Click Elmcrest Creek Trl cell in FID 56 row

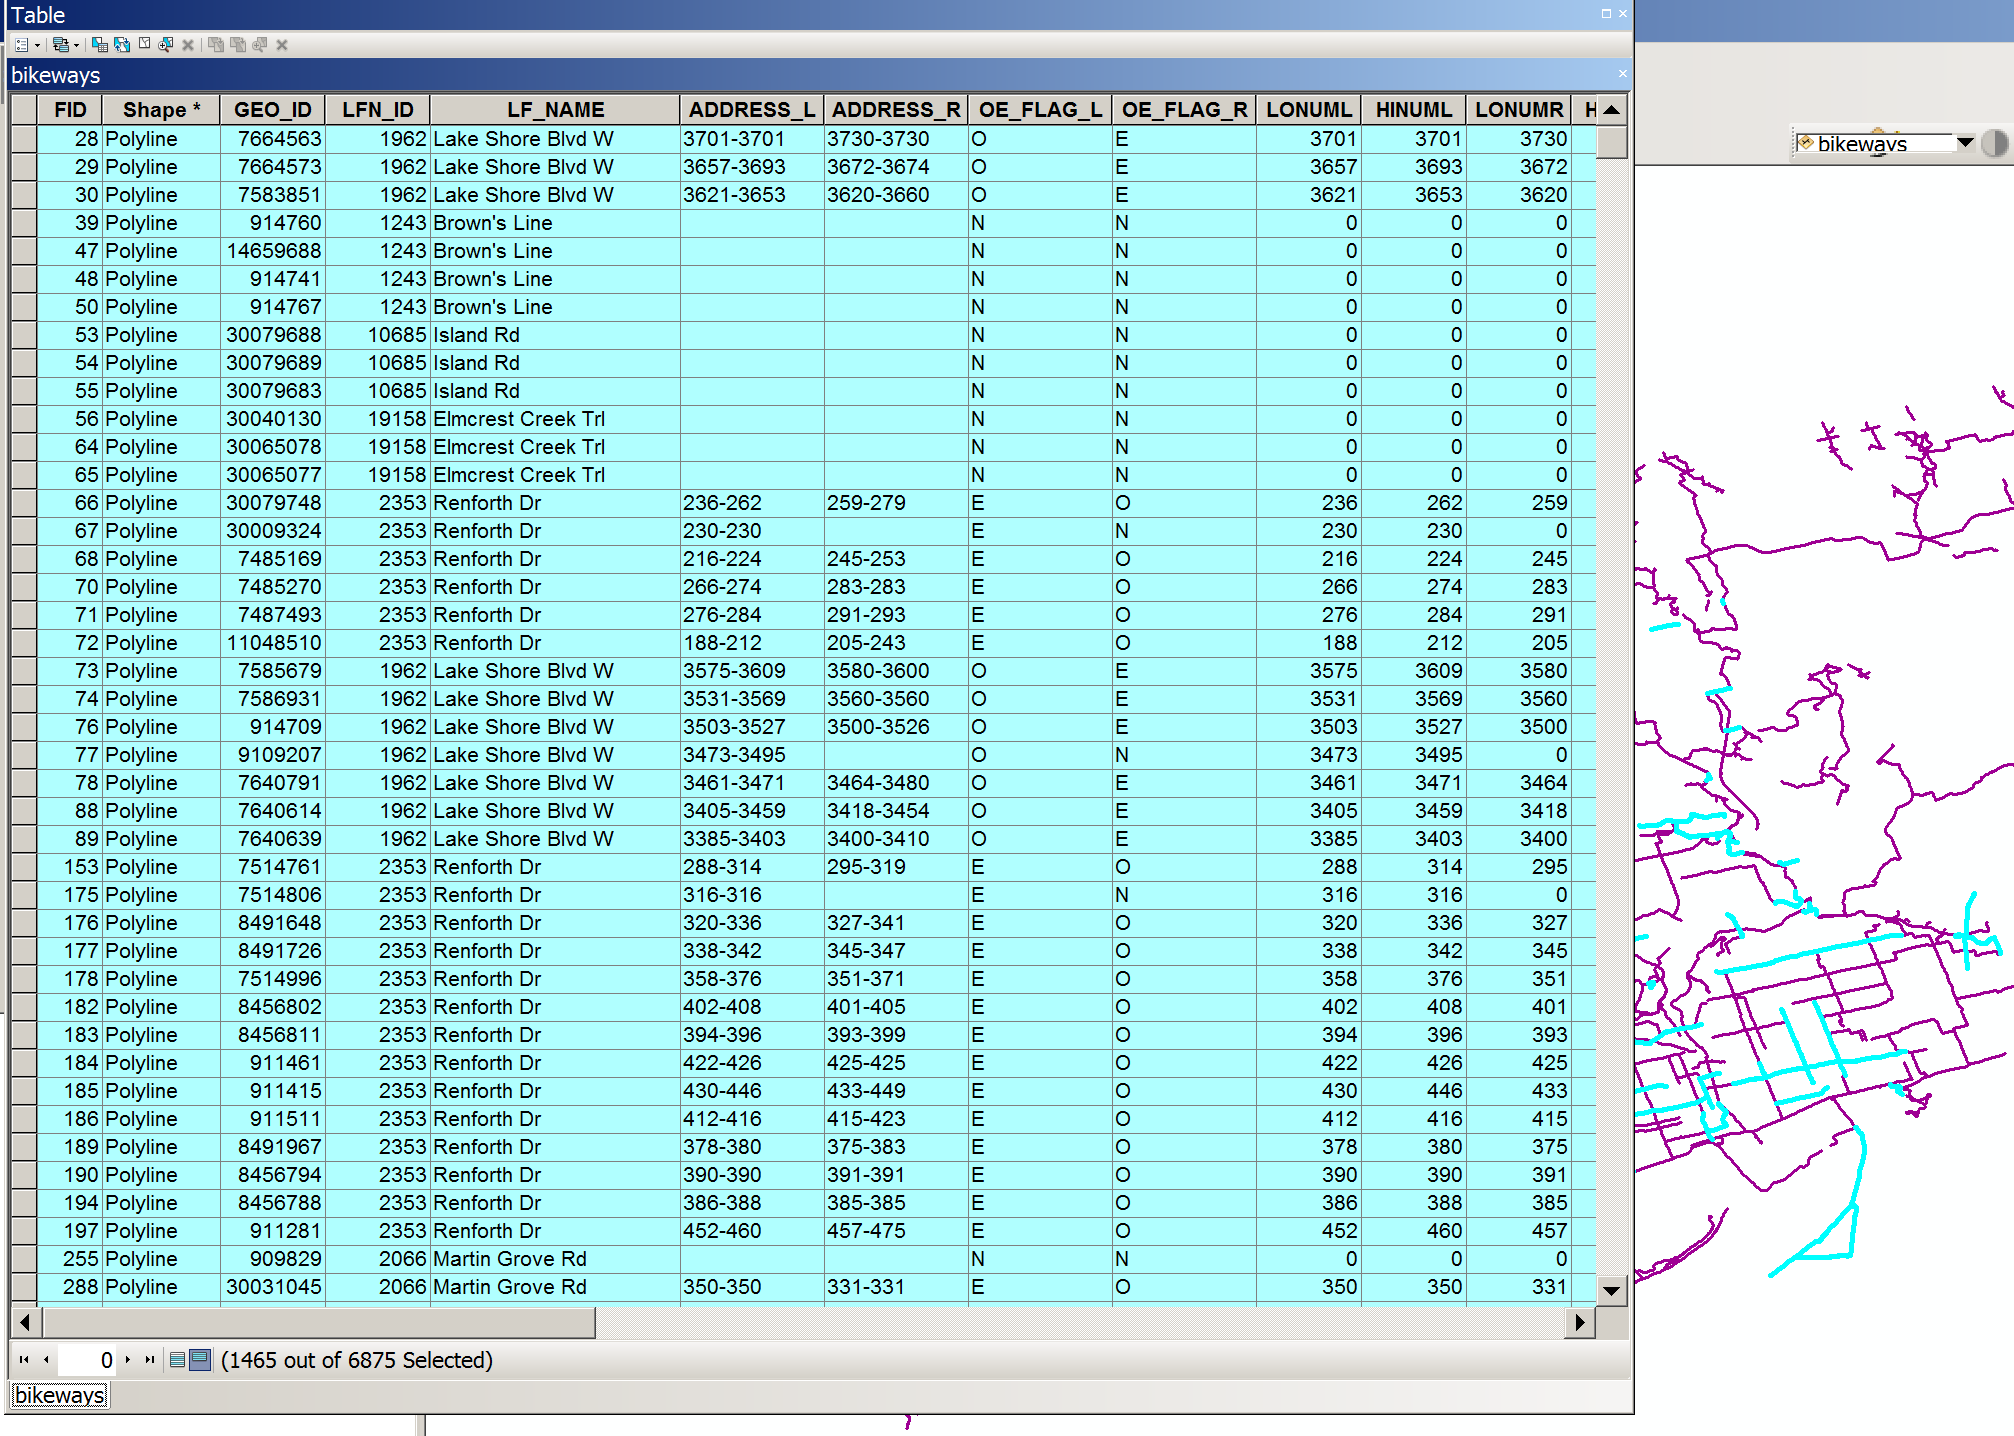(x=555, y=419)
